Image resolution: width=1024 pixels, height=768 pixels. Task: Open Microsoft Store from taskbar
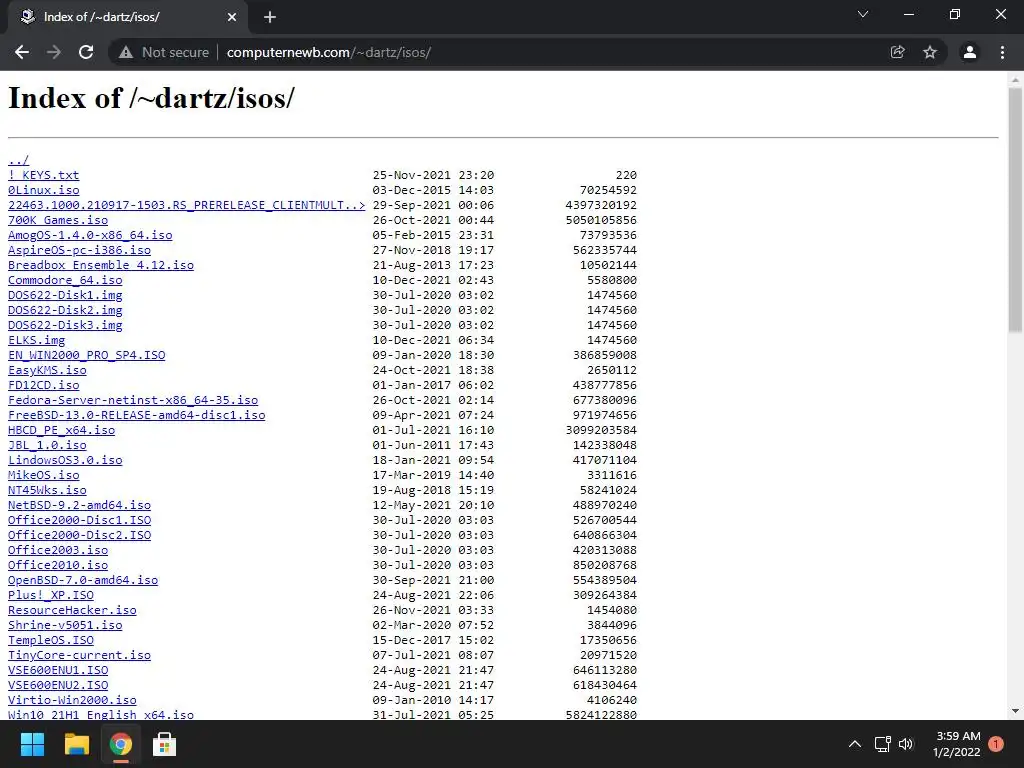[x=165, y=744]
